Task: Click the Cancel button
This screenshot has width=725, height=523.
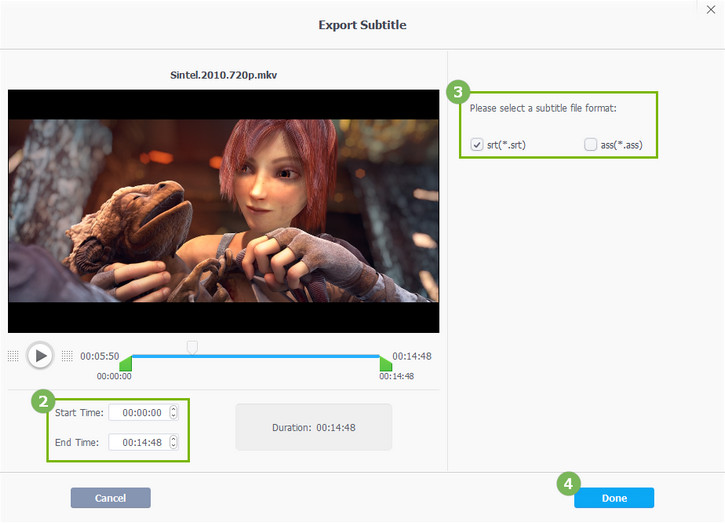Action: (x=111, y=498)
